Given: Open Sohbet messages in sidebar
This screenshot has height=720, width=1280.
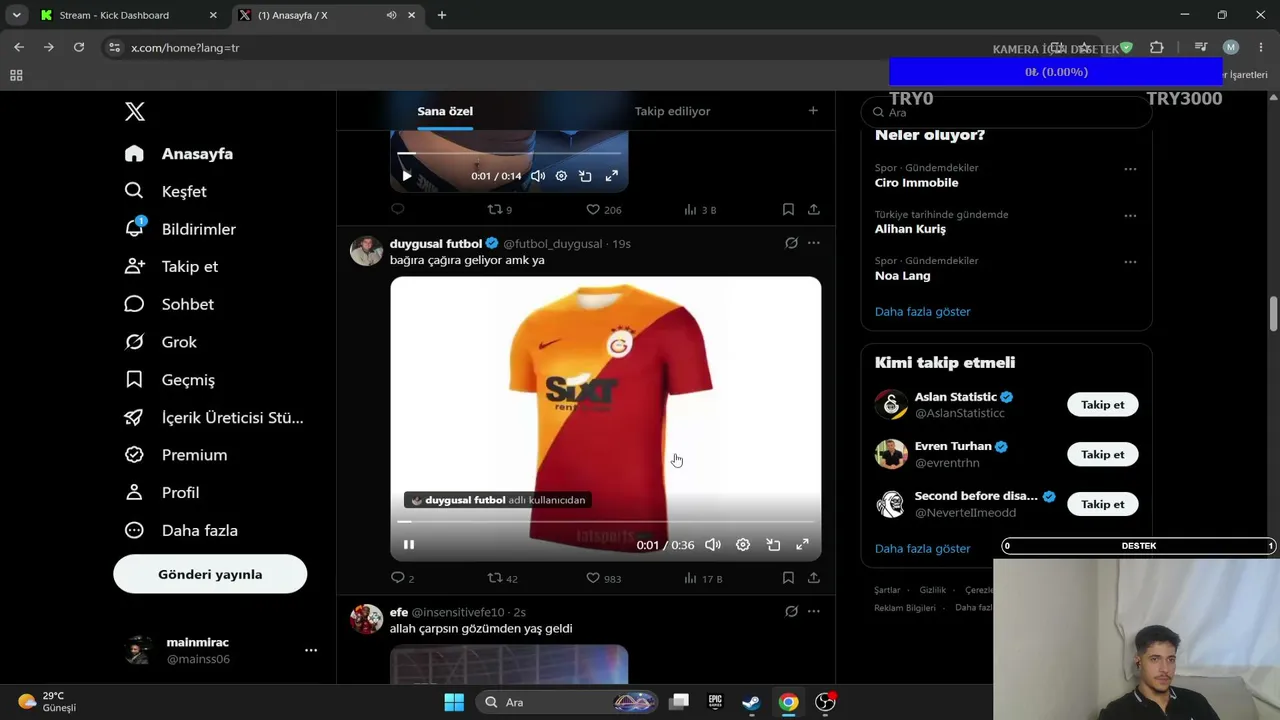Looking at the screenshot, I should (168, 304).
